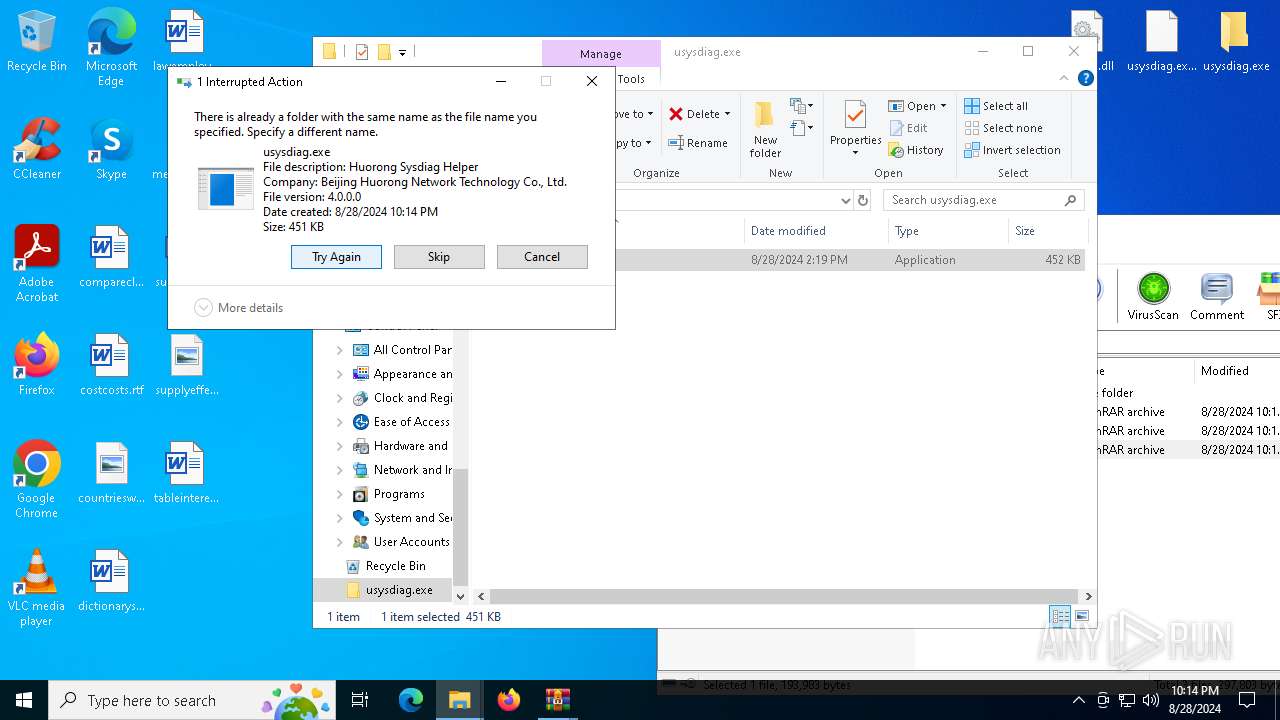Viewport: 1280px width, 720px height.
Task: Create a New folder from the ribbon
Action: click(765, 129)
